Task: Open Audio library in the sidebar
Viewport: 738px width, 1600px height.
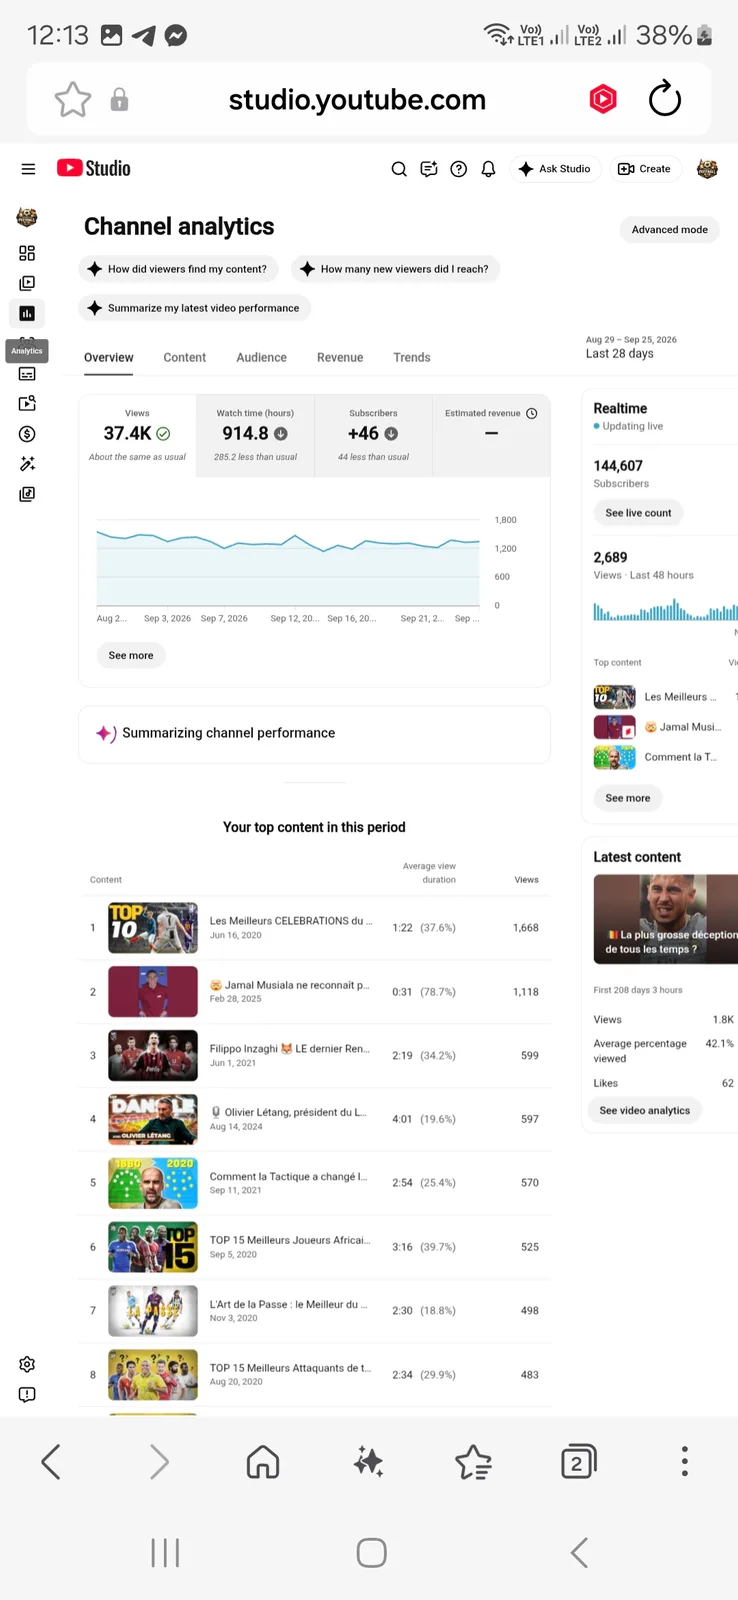Action: click(x=27, y=494)
